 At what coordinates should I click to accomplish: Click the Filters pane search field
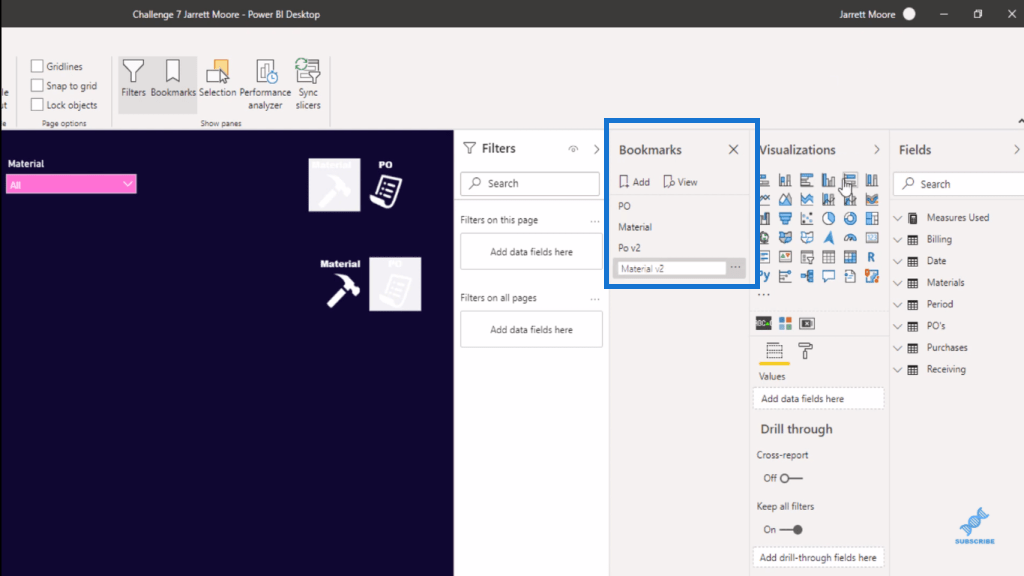click(x=530, y=184)
